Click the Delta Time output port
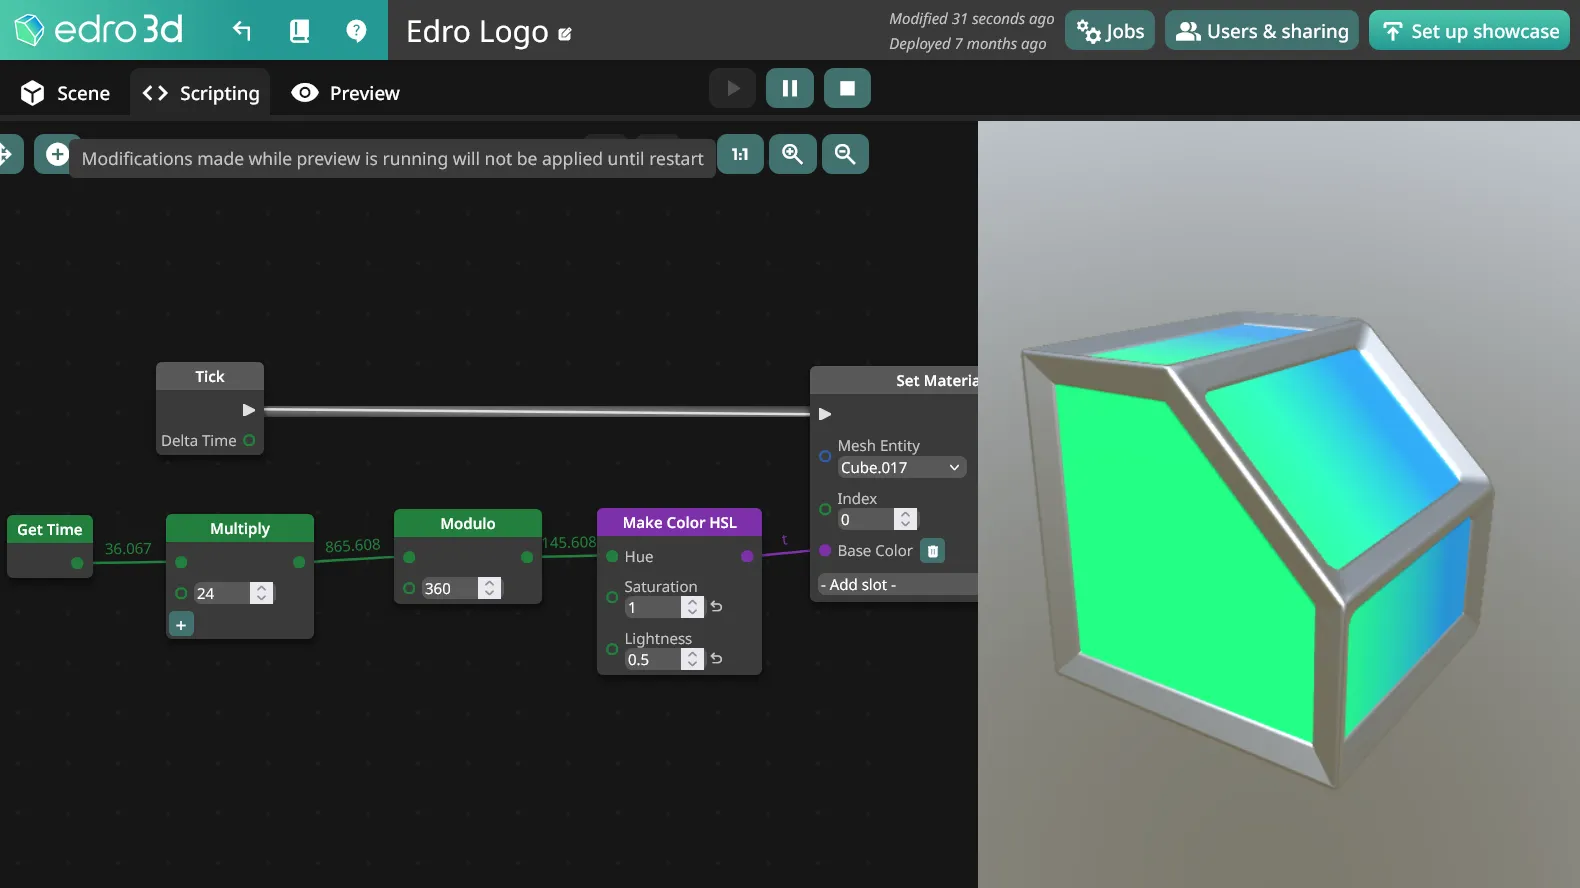This screenshot has width=1580, height=888. (x=249, y=441)
